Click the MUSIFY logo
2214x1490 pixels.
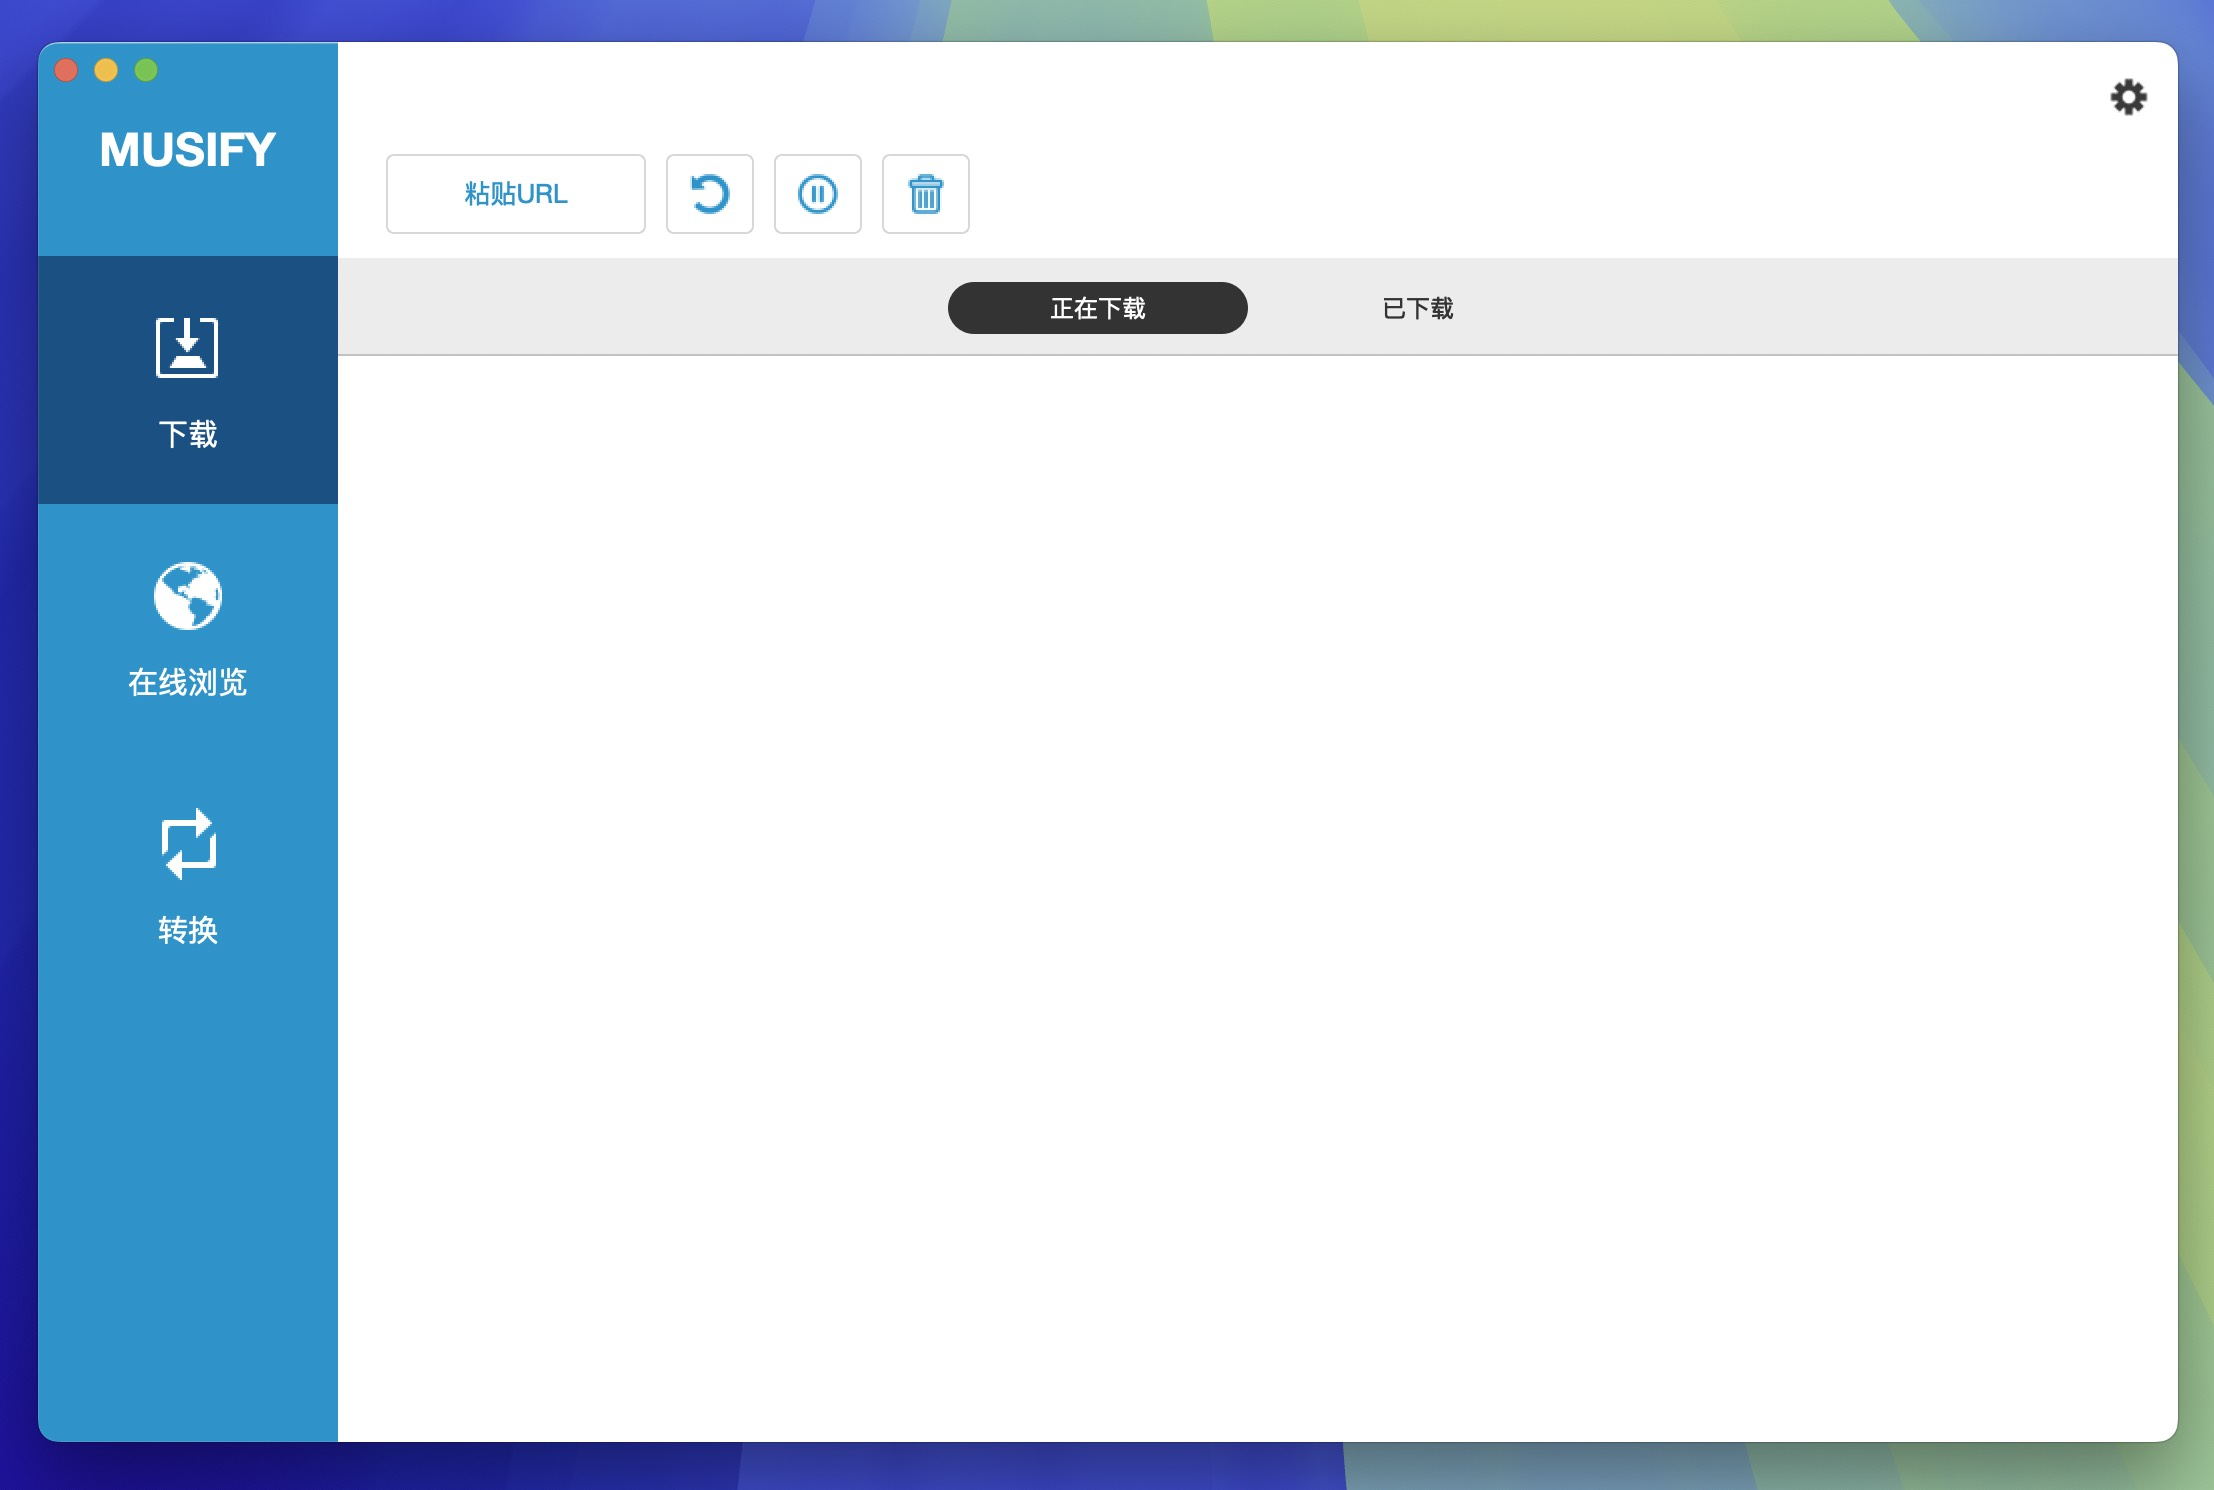point(187,150)
